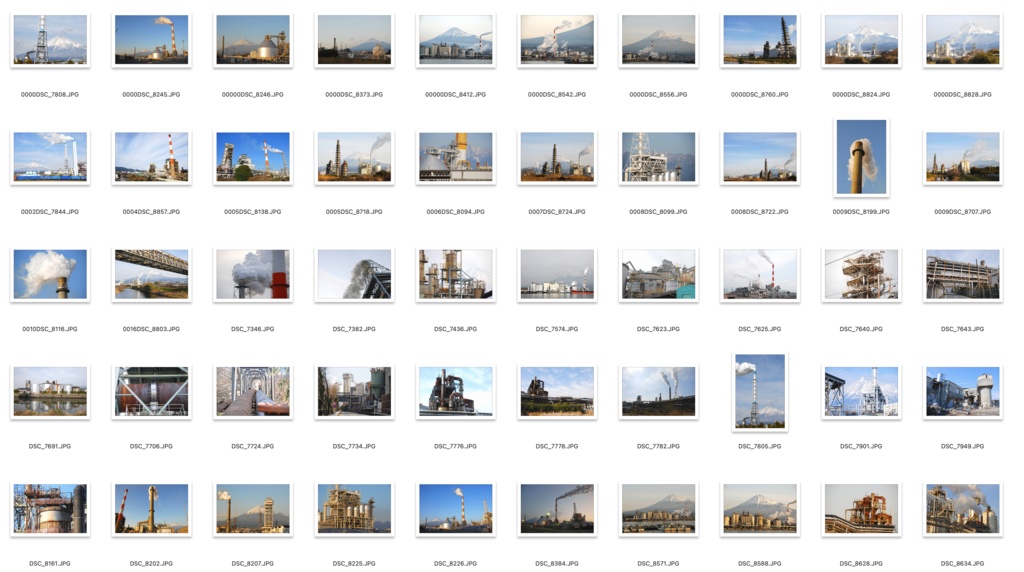The width and height of the screenshot is (1024, 572).
Task: Choose the DSC_8207.JPG image thumbnail
Action: coord(253,509)
